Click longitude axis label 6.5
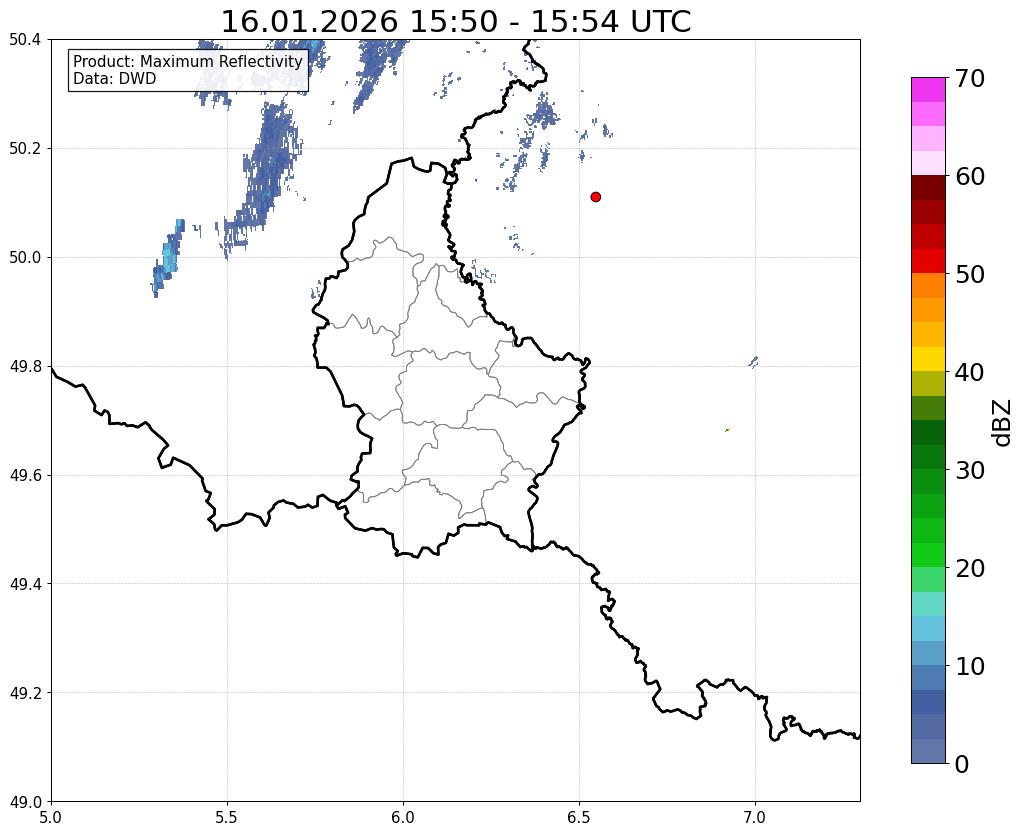This screenshot has height=834, width=1023. (x=579, y=818)
